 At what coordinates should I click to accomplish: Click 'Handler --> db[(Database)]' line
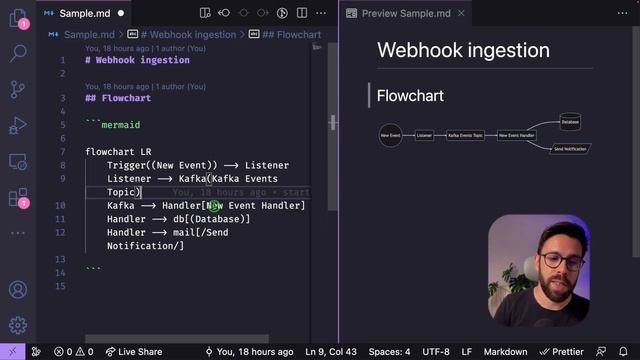pos(178,219)
